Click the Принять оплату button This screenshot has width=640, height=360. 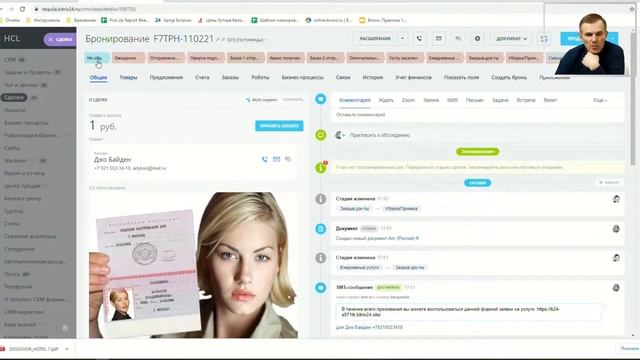(x=279, y=126)
